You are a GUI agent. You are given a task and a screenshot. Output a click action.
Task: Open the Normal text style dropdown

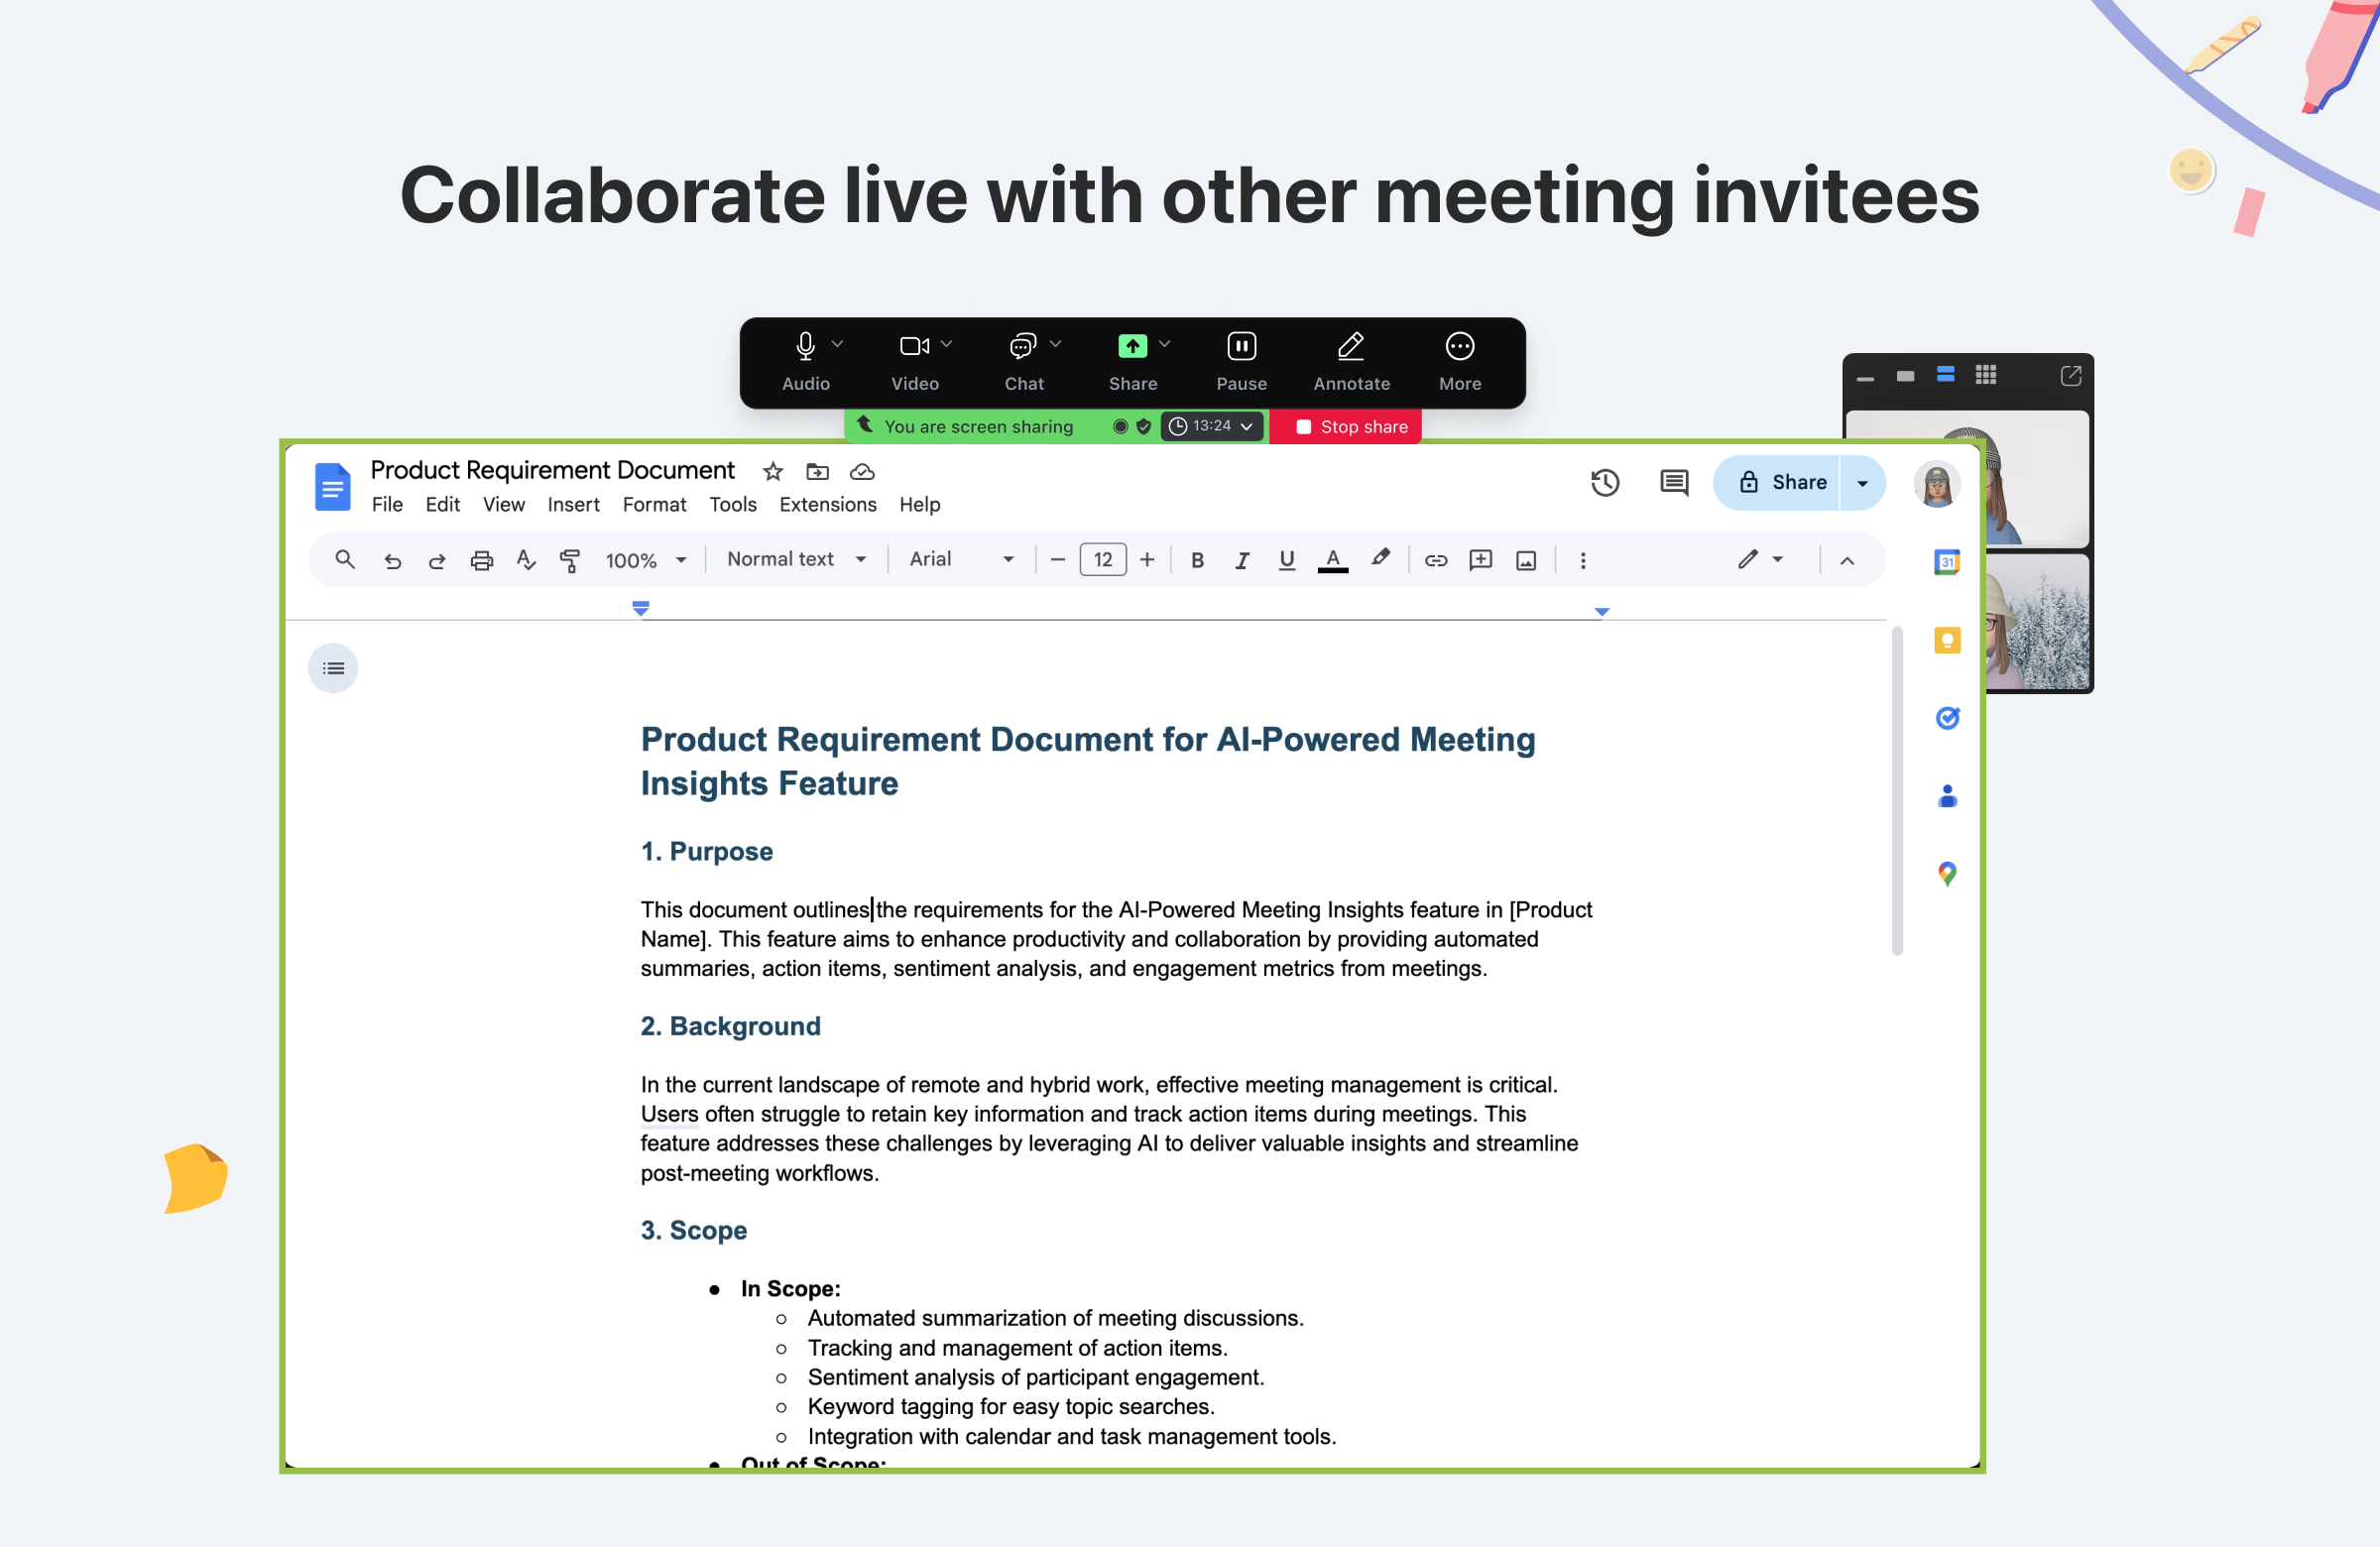796,559
